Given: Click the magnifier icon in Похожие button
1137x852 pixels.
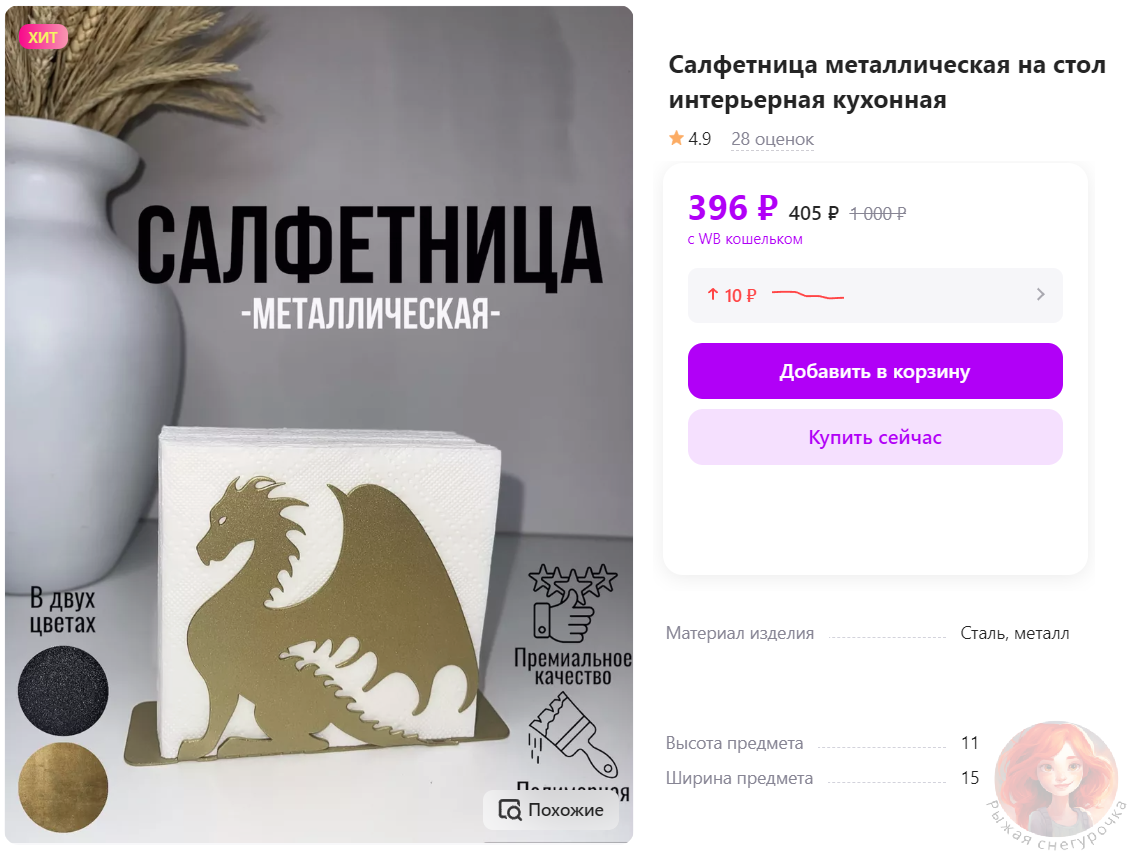Looking at the screenshot, I should [510, 810].
